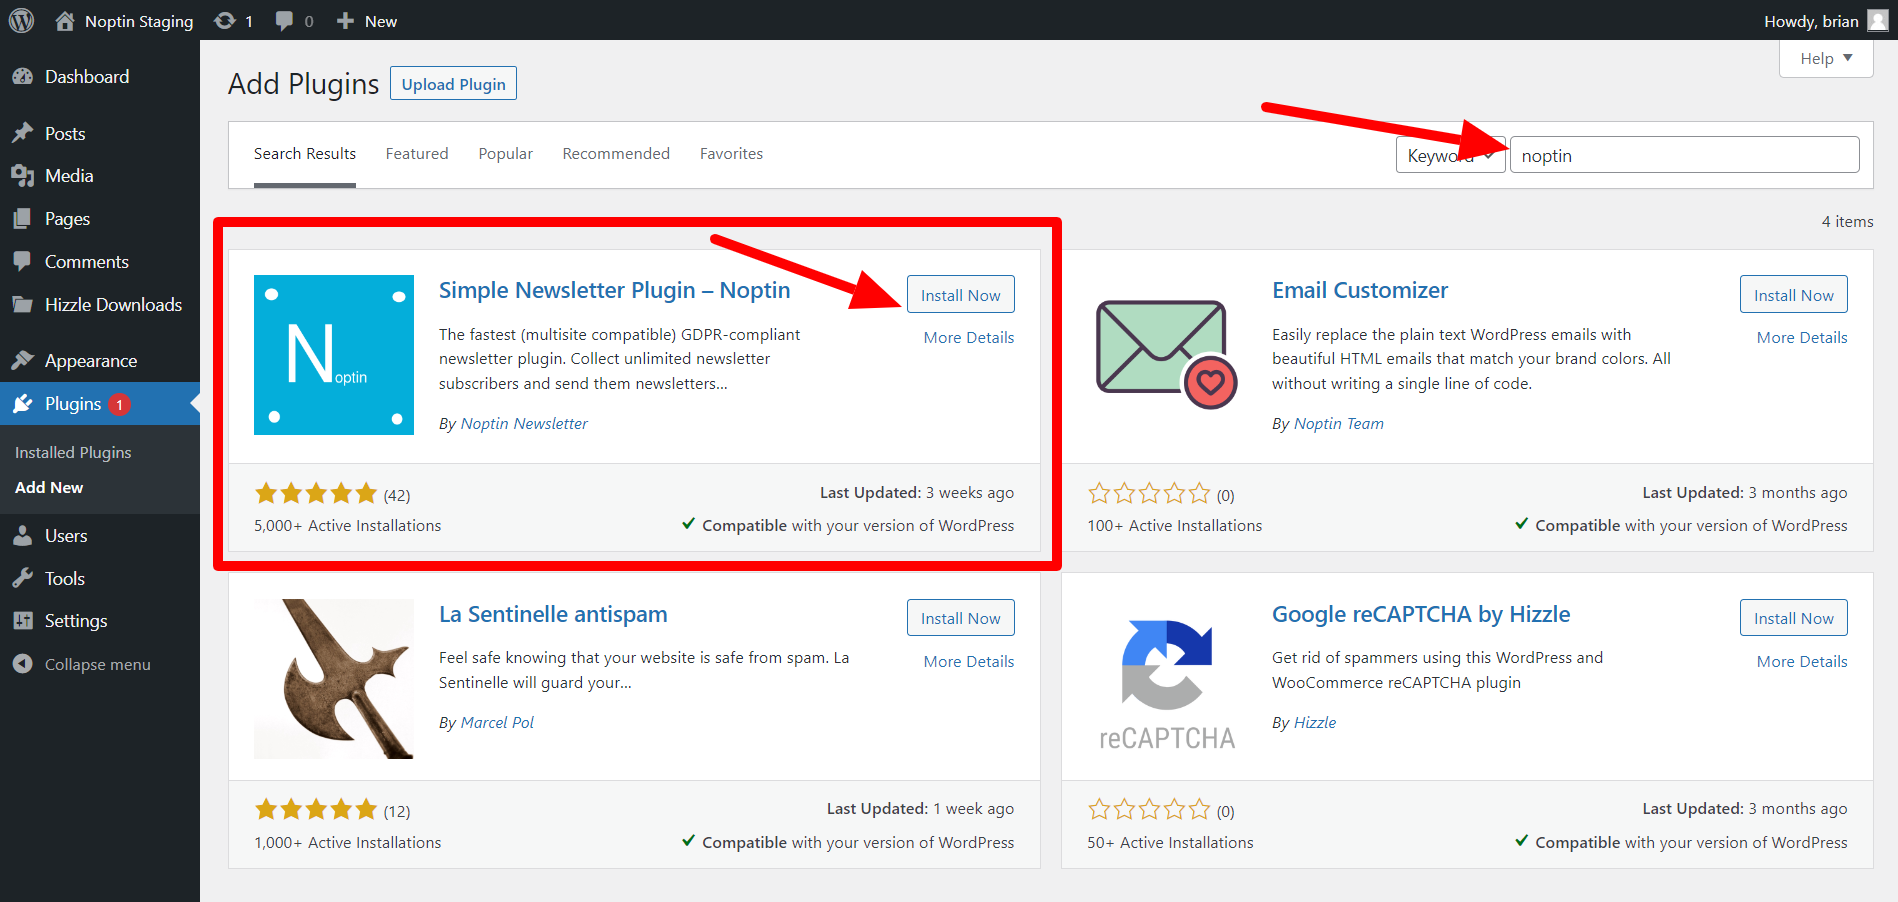The height and width of the screenshot is (902, 1898).
Task: Click the Pages sidebar icon
Action: pyautogui.click(x=23, y=218)
